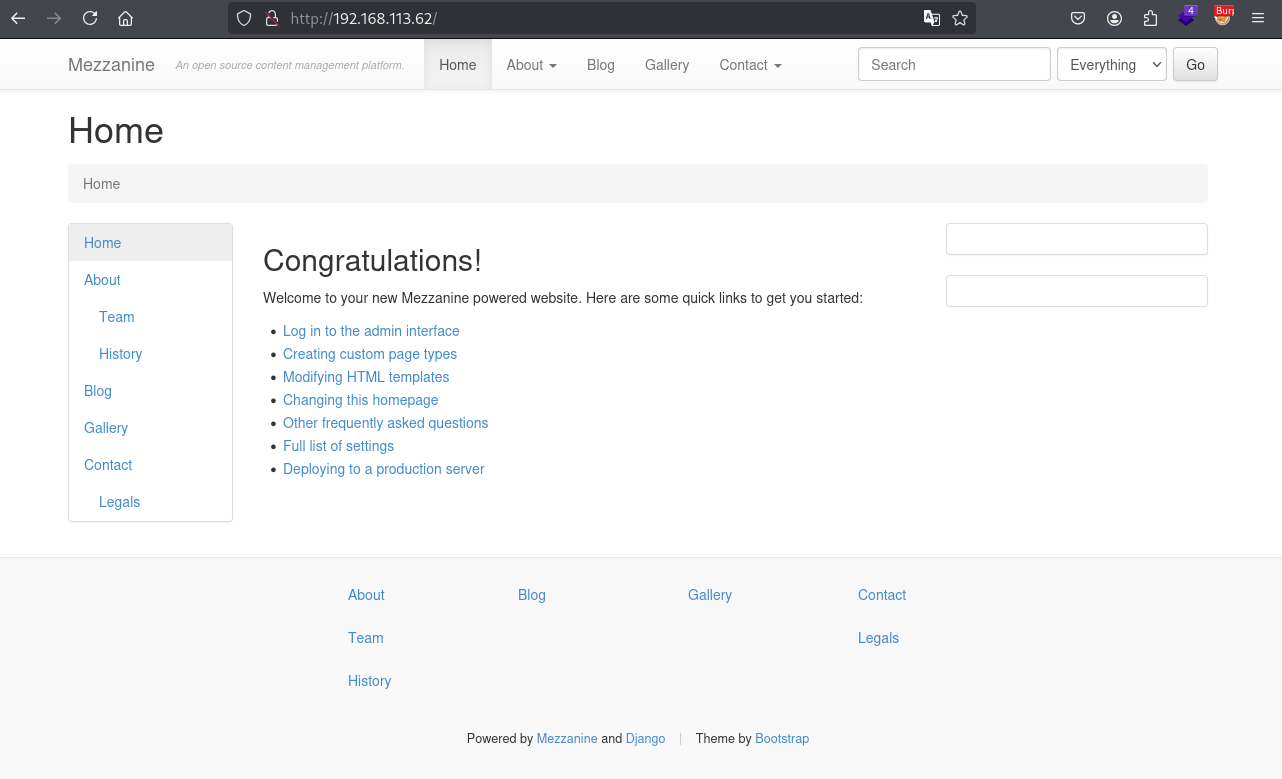Click the Burp extension icon
1282x779 pixels.
tap(1223, 16)
